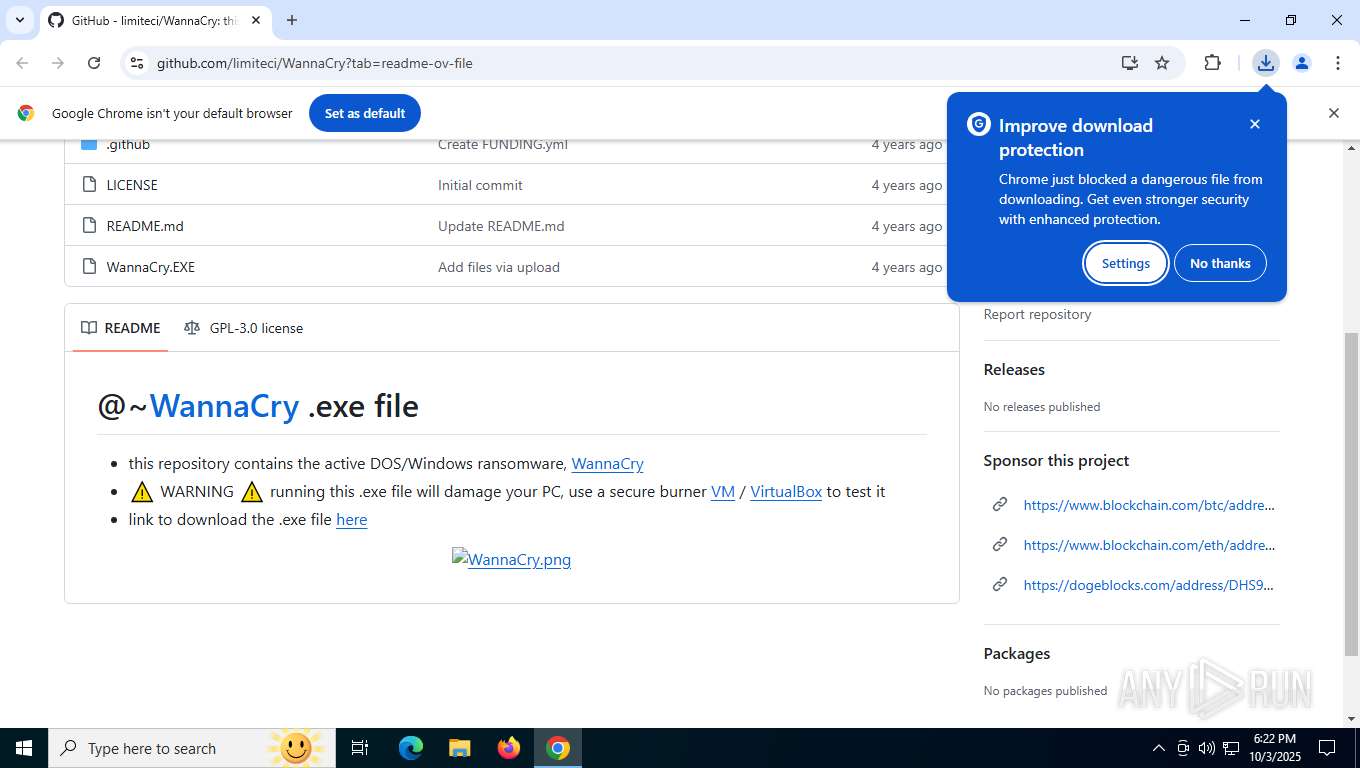This screenshot has width=1360, height=768.
Task: Click the WannaCry.png image
Action: pyautogui.click(x=512, y=559)
